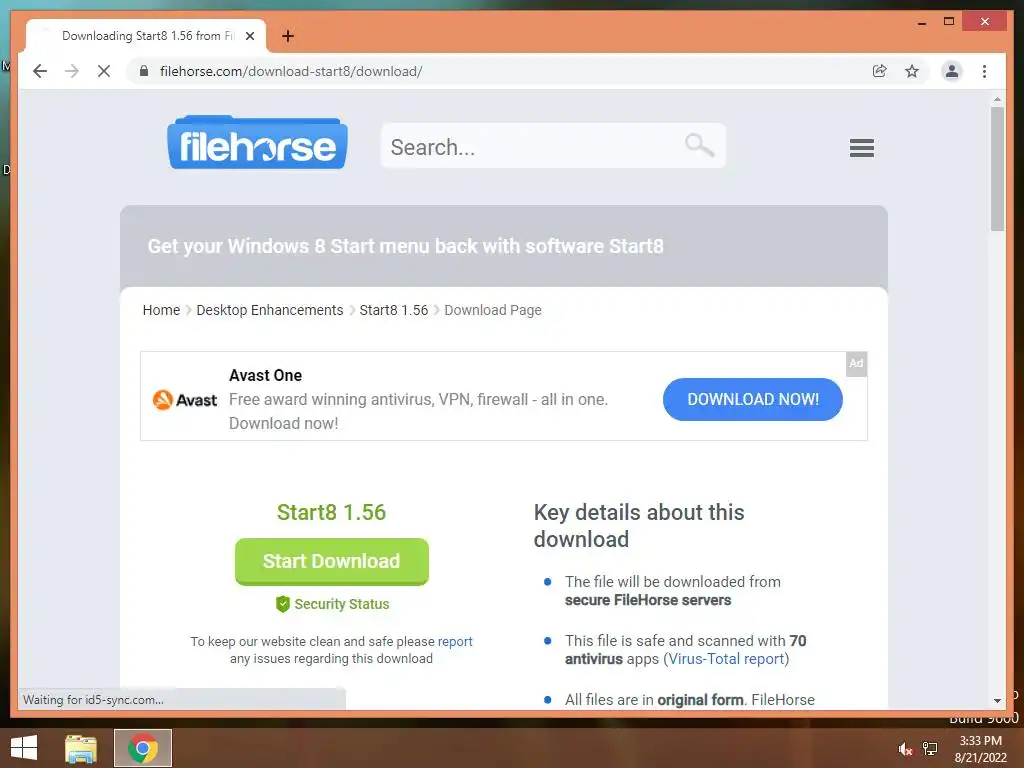Open a new browser tab

(288, 36)
